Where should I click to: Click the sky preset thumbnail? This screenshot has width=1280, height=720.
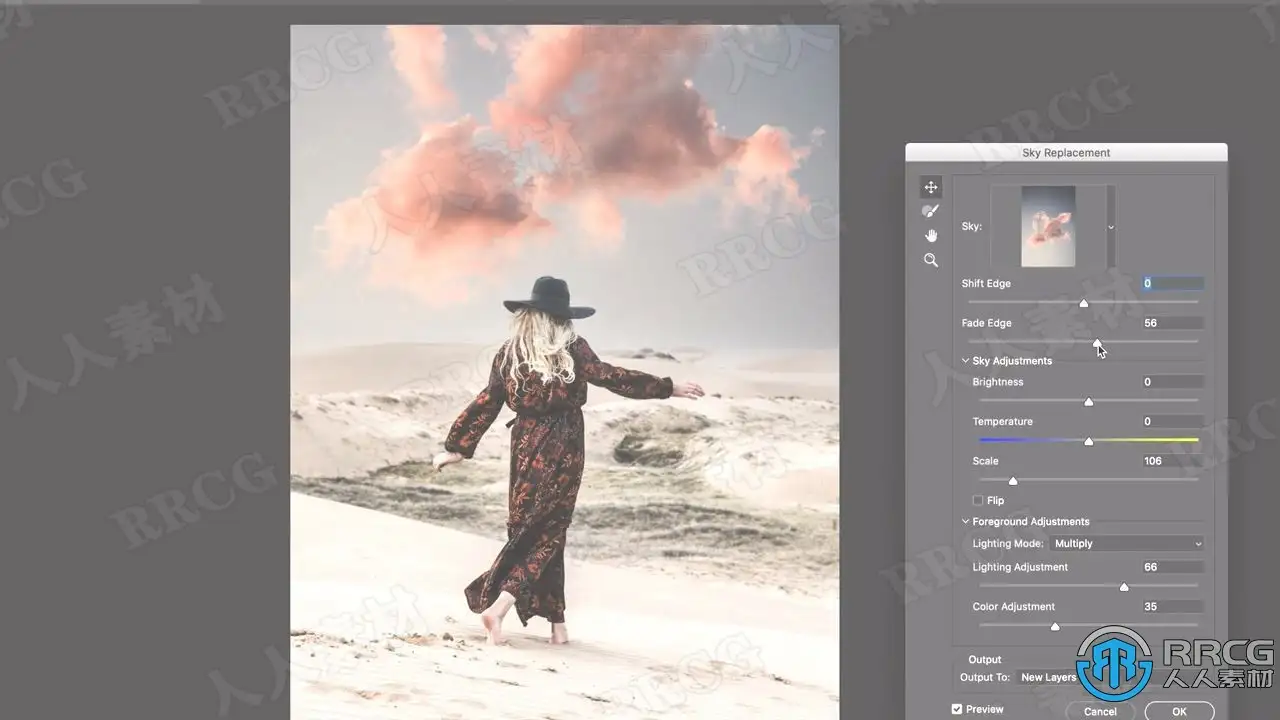pos(1048,226)
